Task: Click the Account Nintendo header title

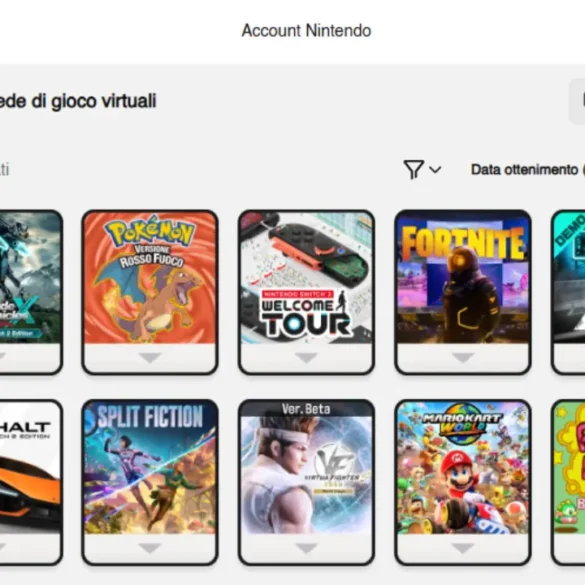Action: 306,31
